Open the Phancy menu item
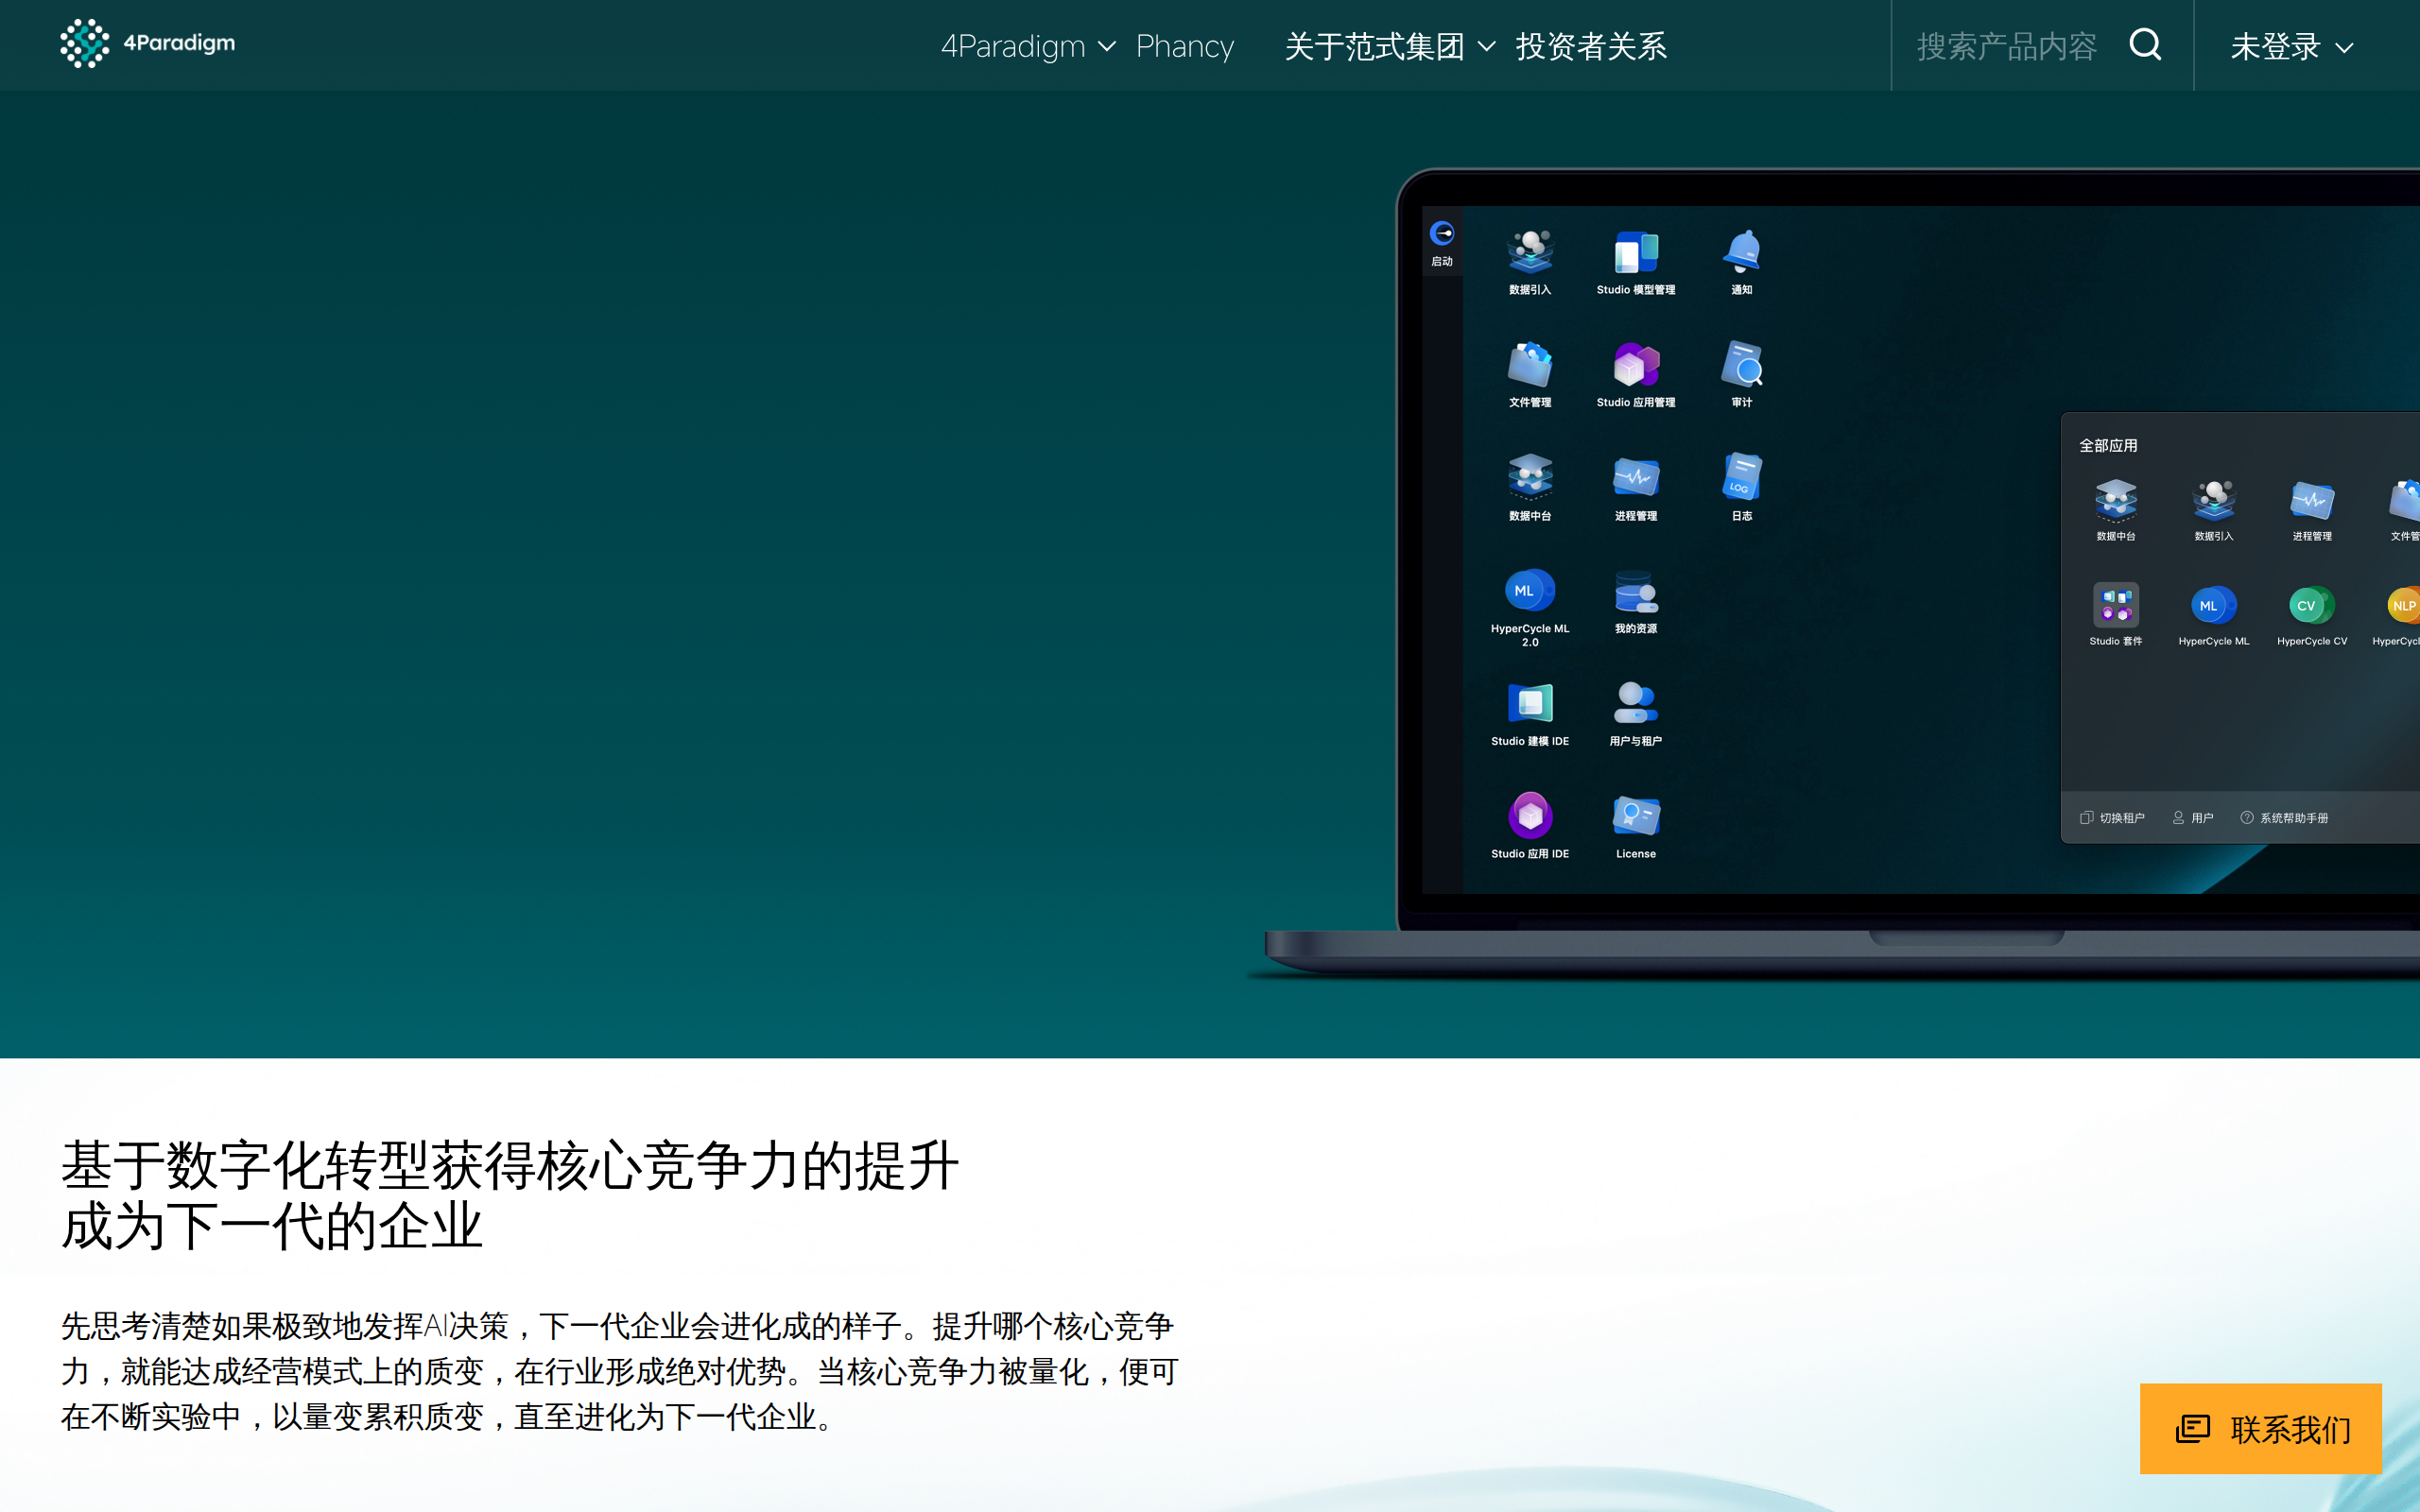 (1184, 46)
